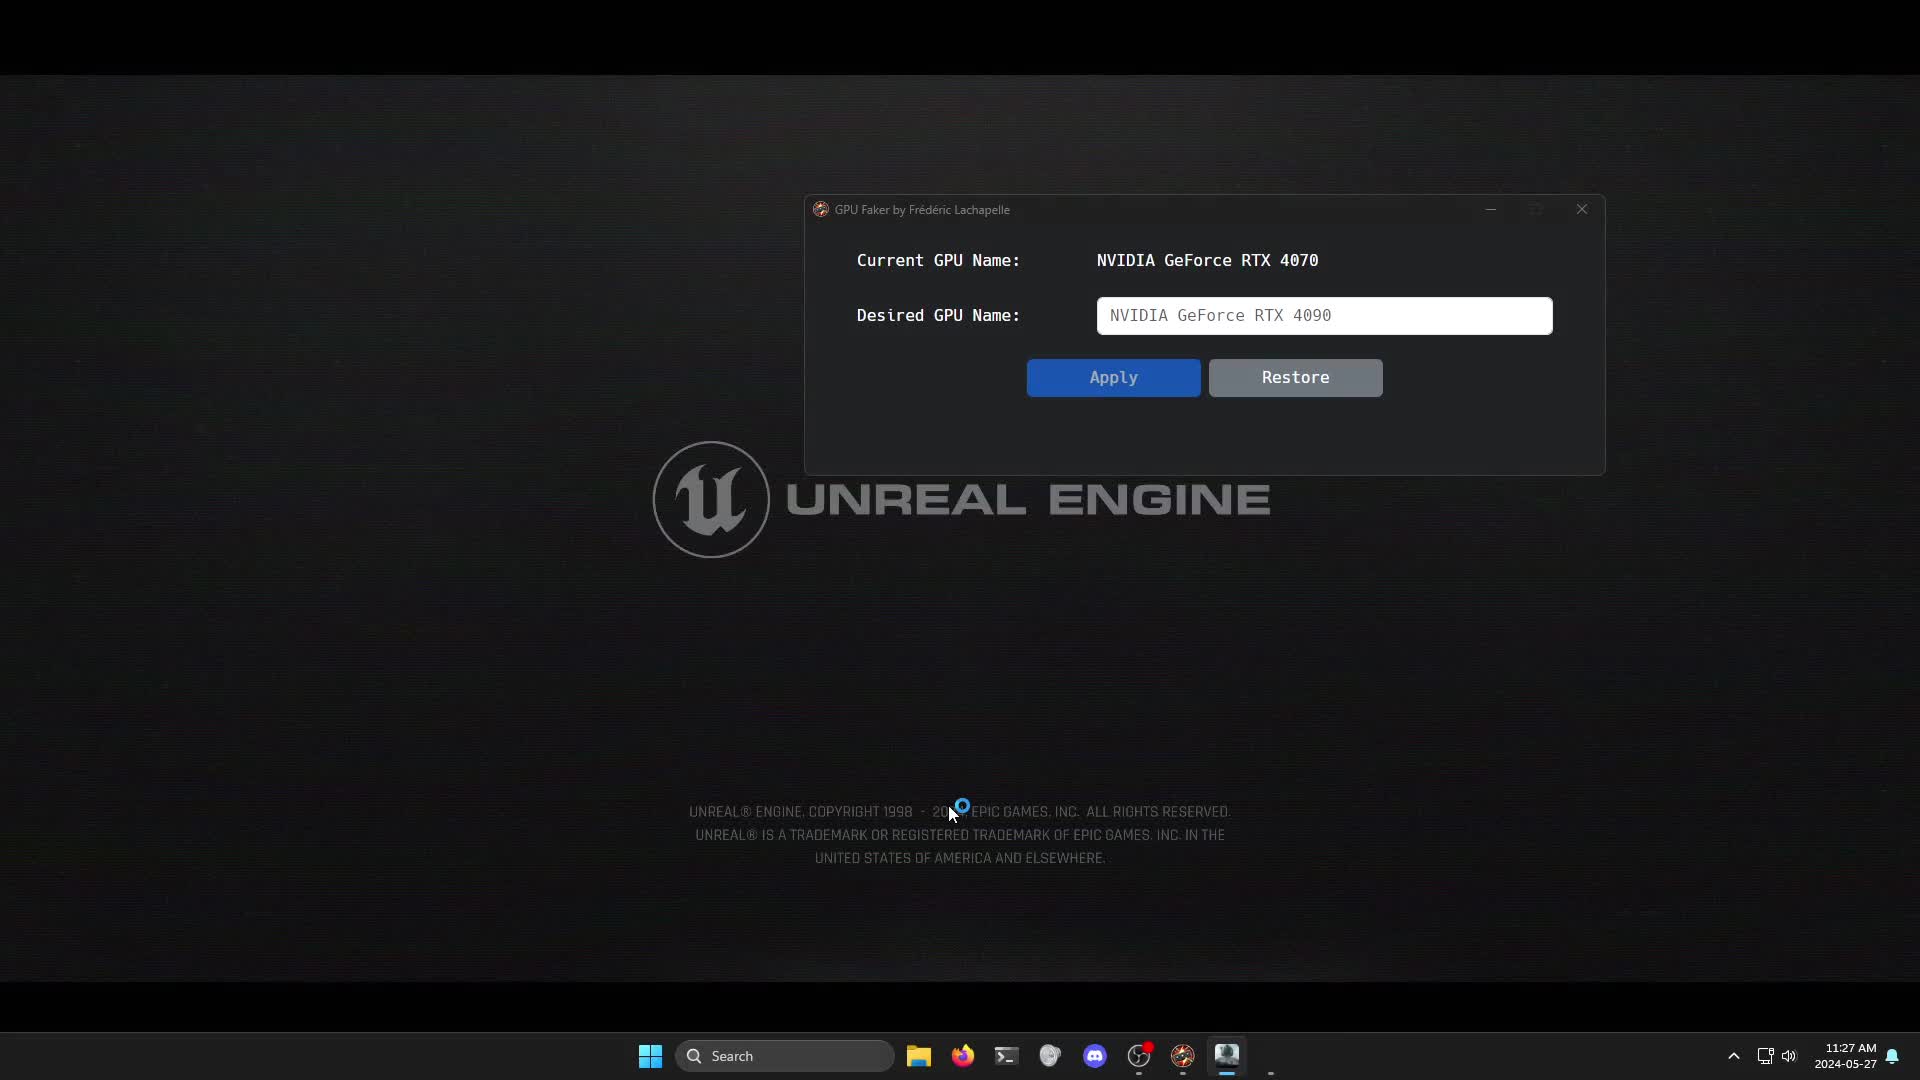Switch to GPU Faker taskbar icon
Screen dimensions: 1920x1080
point(1182,1056)
